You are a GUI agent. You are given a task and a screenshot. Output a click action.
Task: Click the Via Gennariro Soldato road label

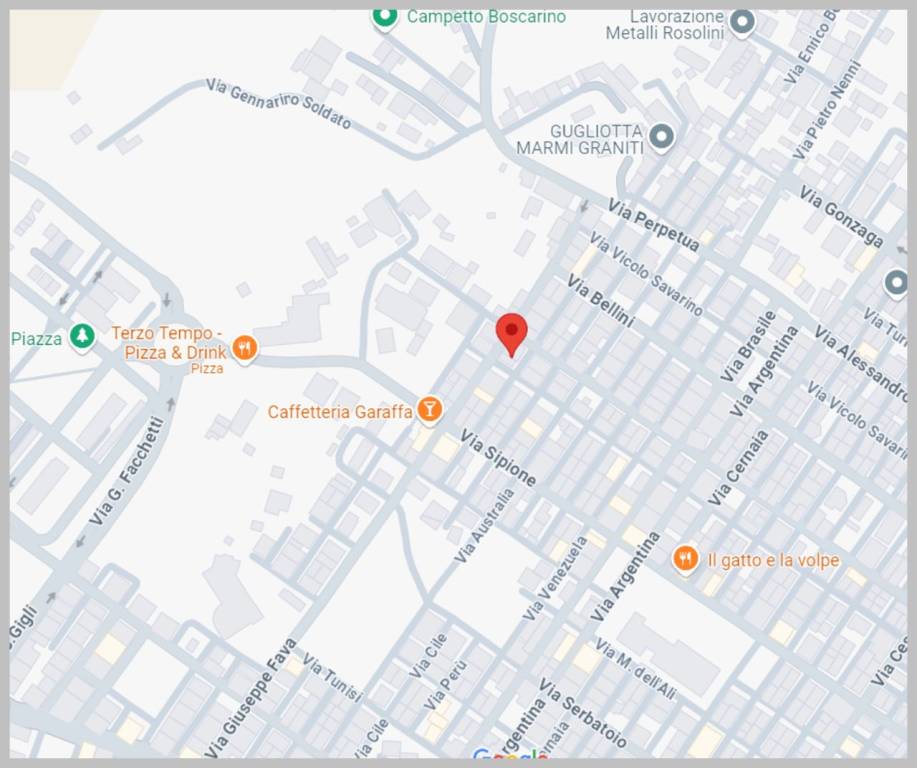pos(279,104)
